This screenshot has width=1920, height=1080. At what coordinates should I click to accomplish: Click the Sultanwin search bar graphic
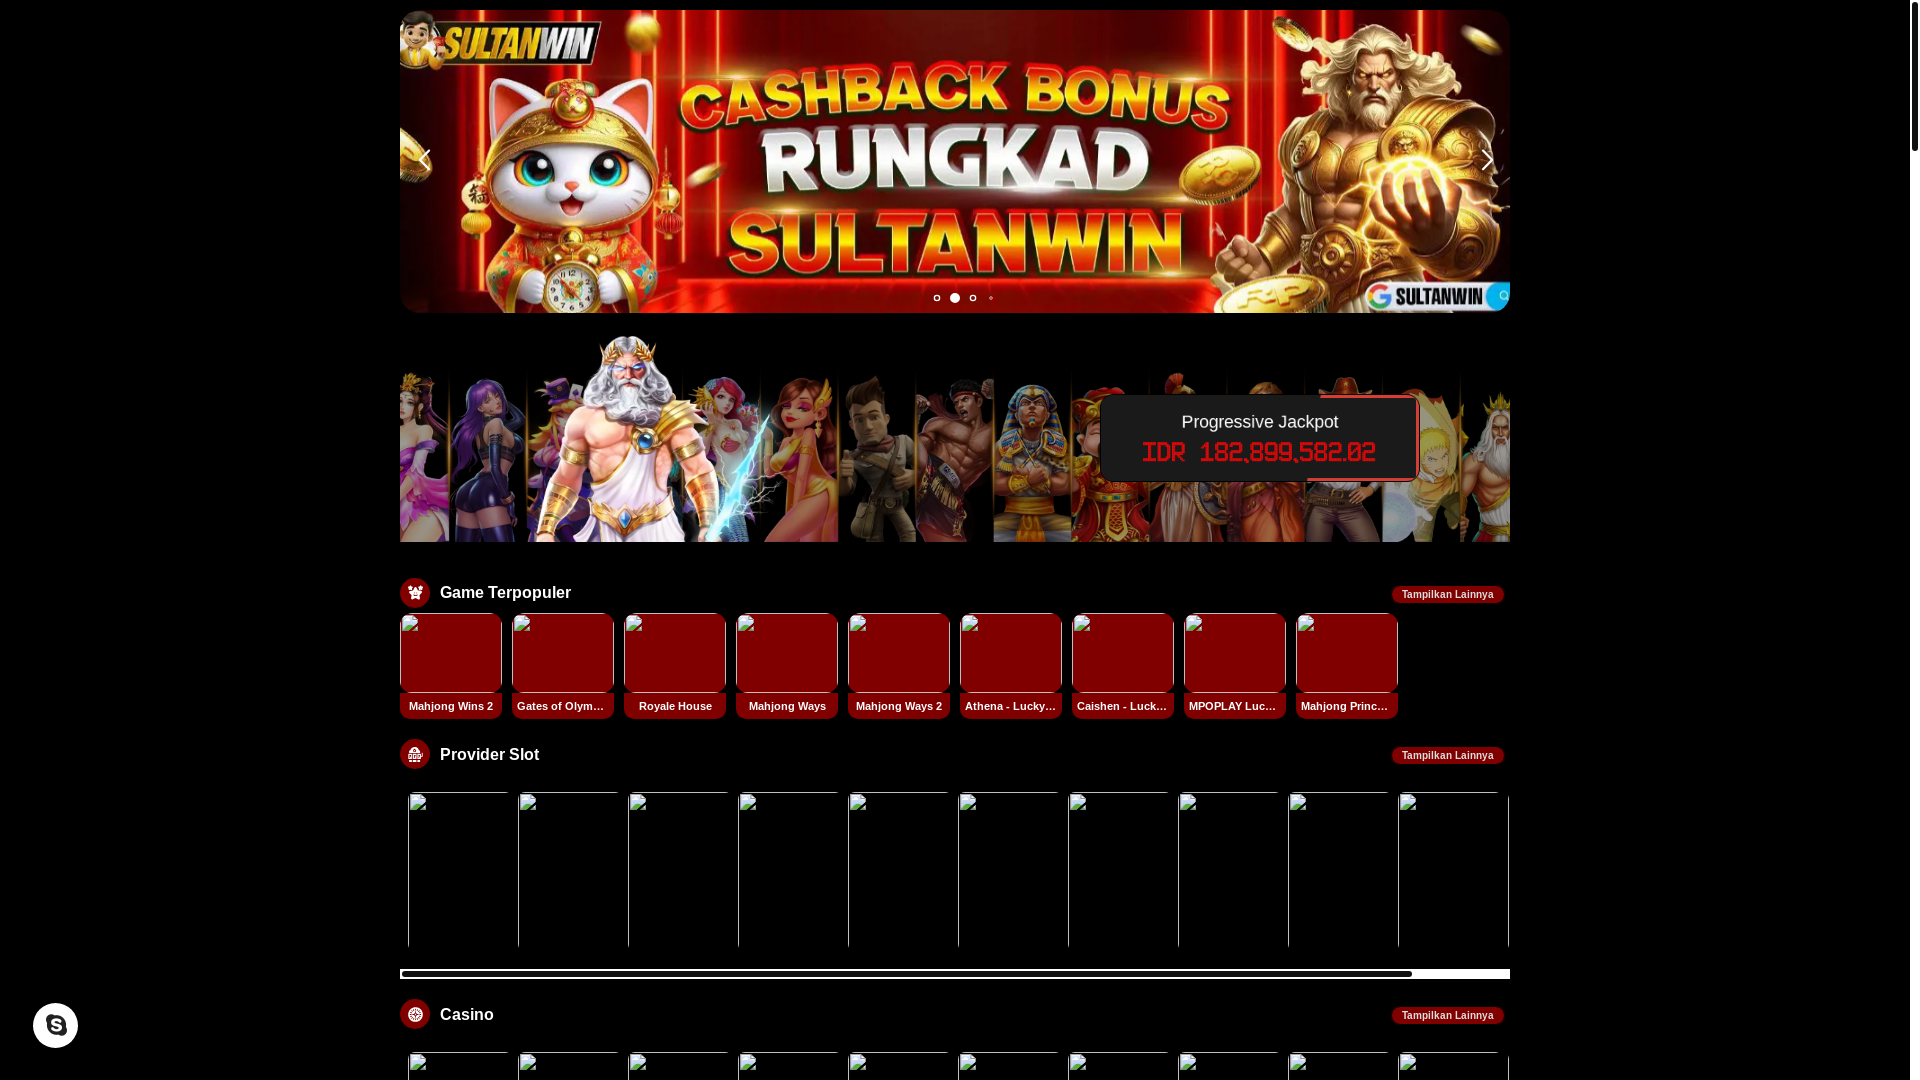(x=1437, y=296)
